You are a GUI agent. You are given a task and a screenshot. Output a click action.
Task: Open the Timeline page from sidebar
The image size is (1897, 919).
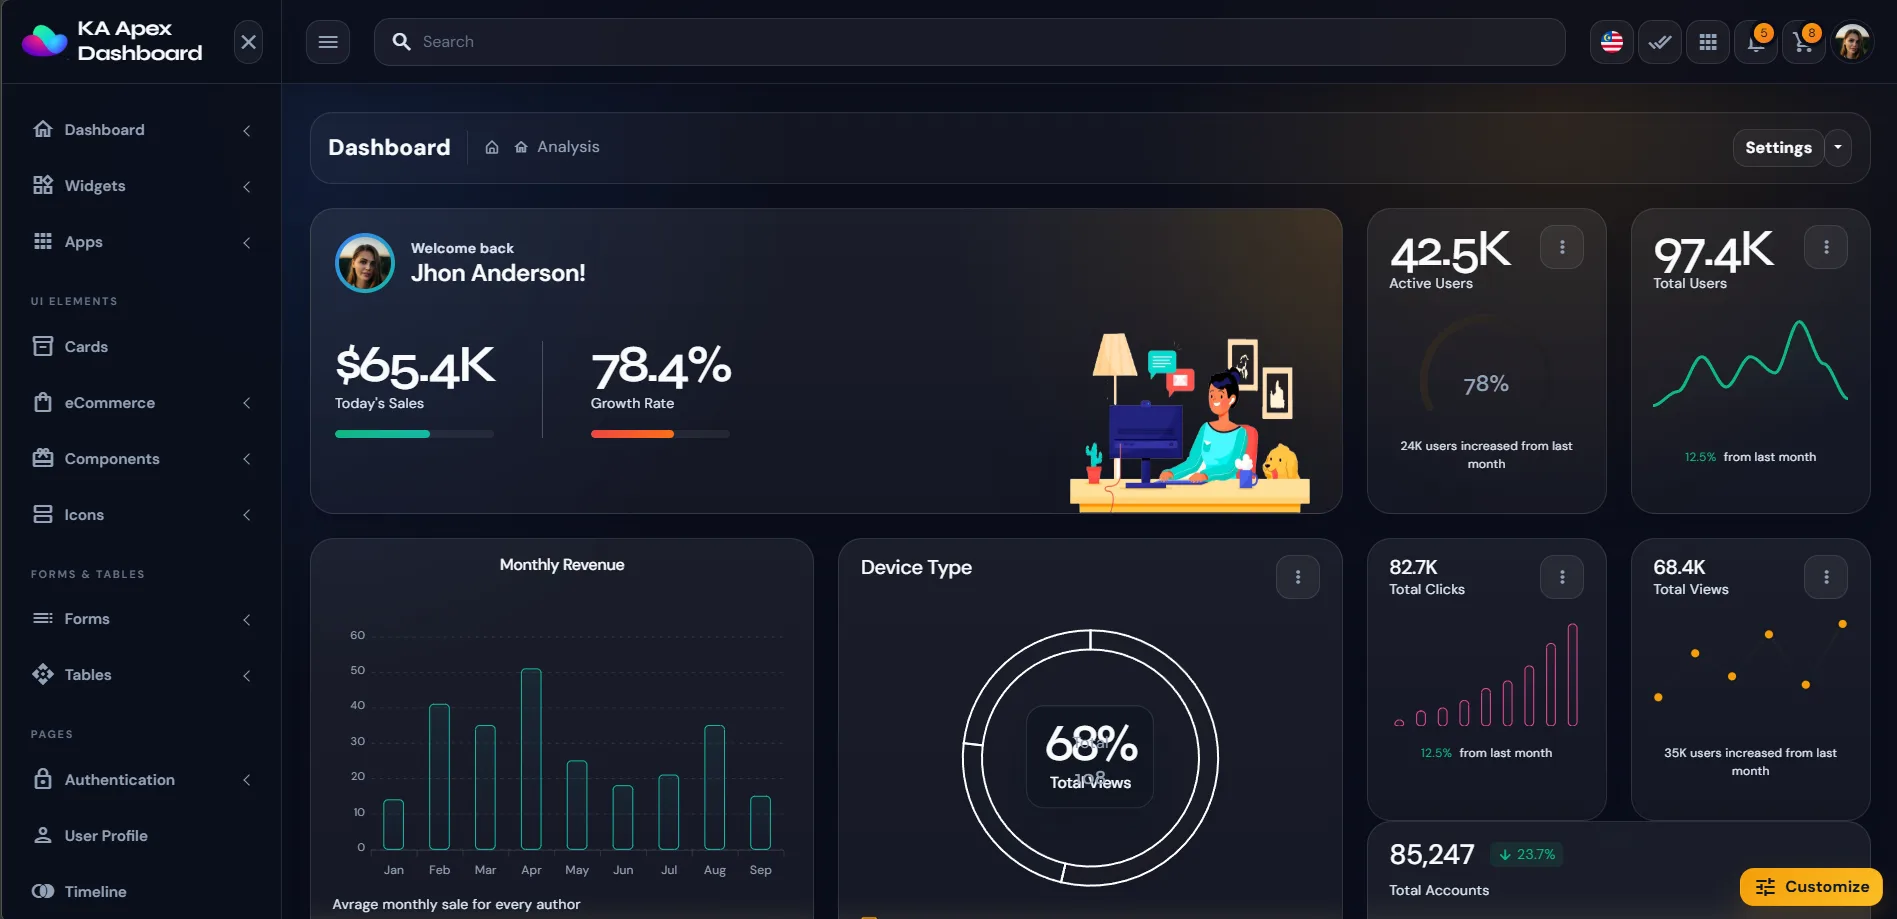[x=95, y=891]
